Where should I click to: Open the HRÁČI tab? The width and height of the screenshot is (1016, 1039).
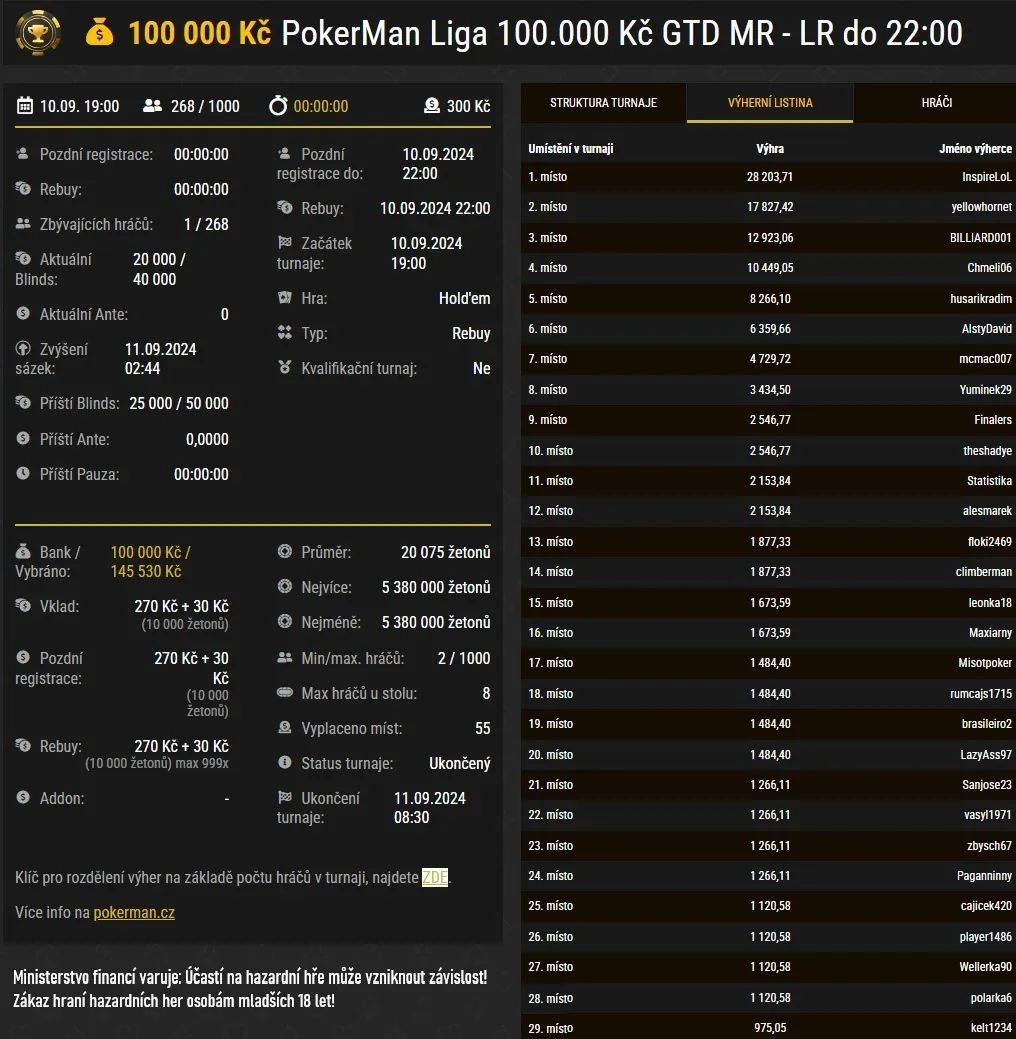point(934,103)
